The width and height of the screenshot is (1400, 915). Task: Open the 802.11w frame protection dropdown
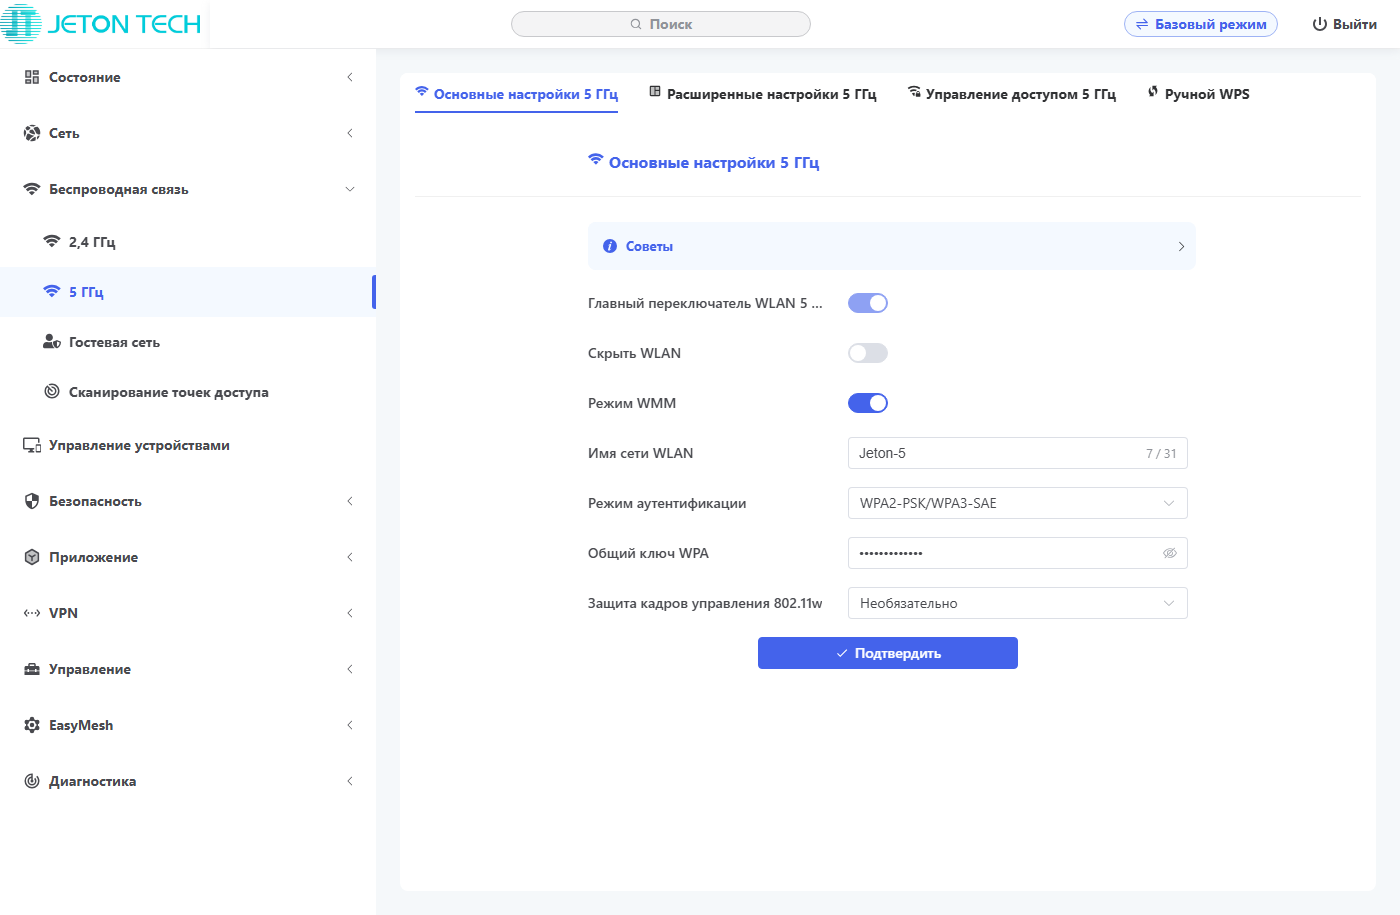click(x=1017, y=603)
